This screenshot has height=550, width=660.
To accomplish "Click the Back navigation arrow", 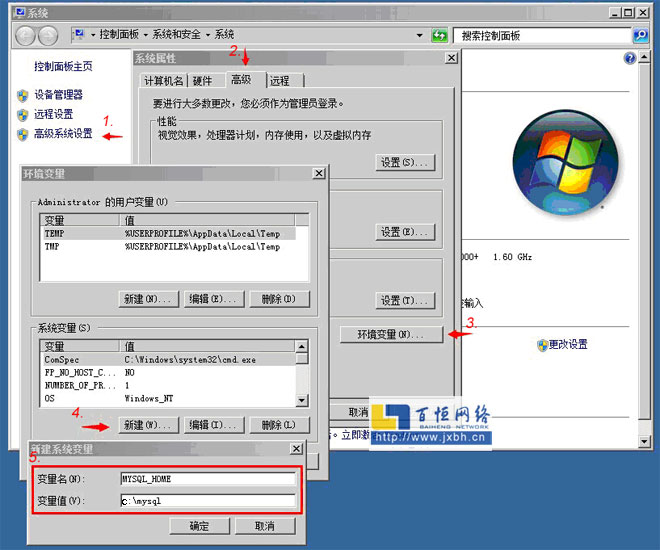I will (x=25, y=36).
